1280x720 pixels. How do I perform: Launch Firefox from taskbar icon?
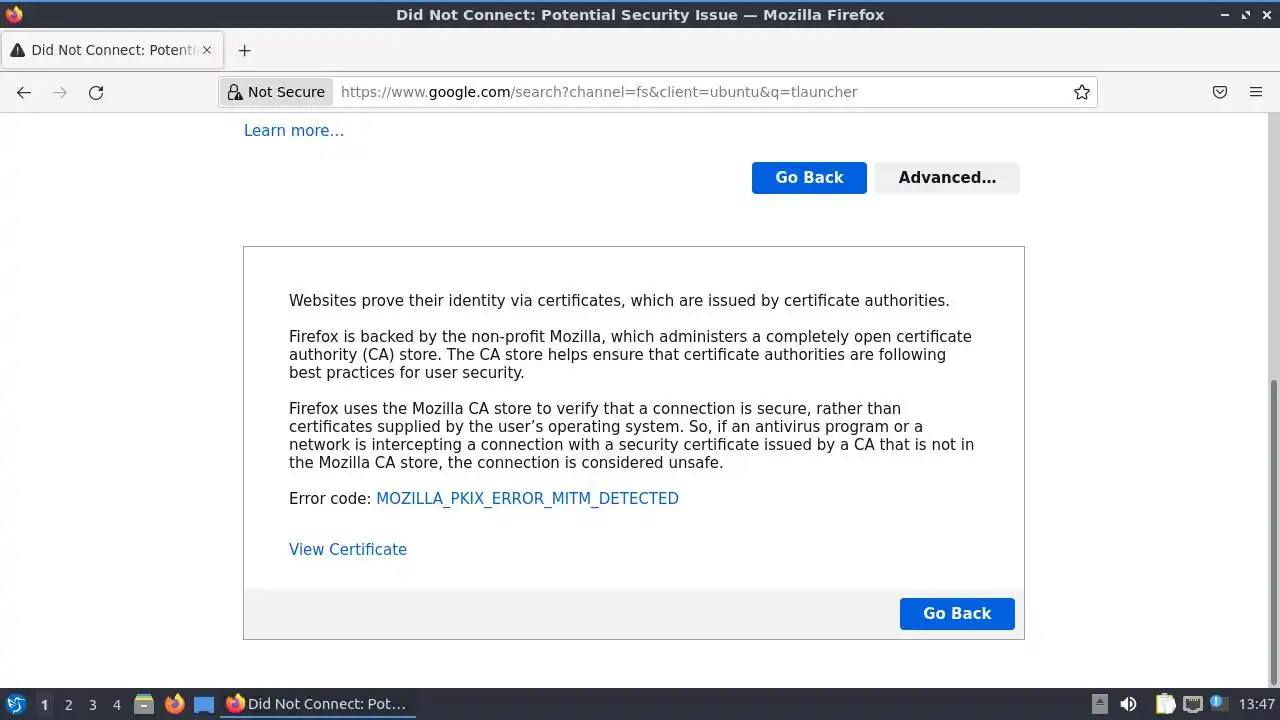(175, 704)
